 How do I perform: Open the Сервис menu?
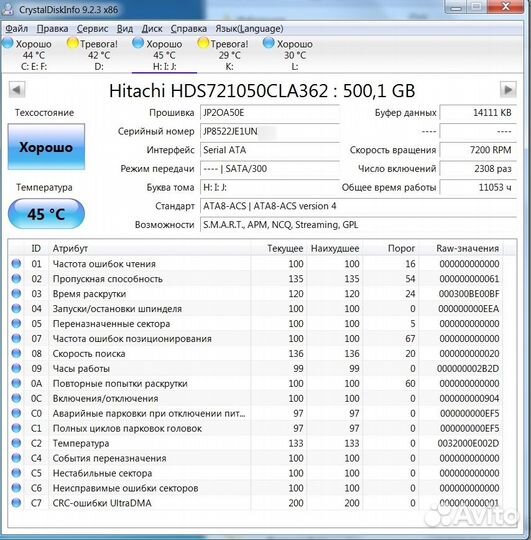(x=92, y=29)
